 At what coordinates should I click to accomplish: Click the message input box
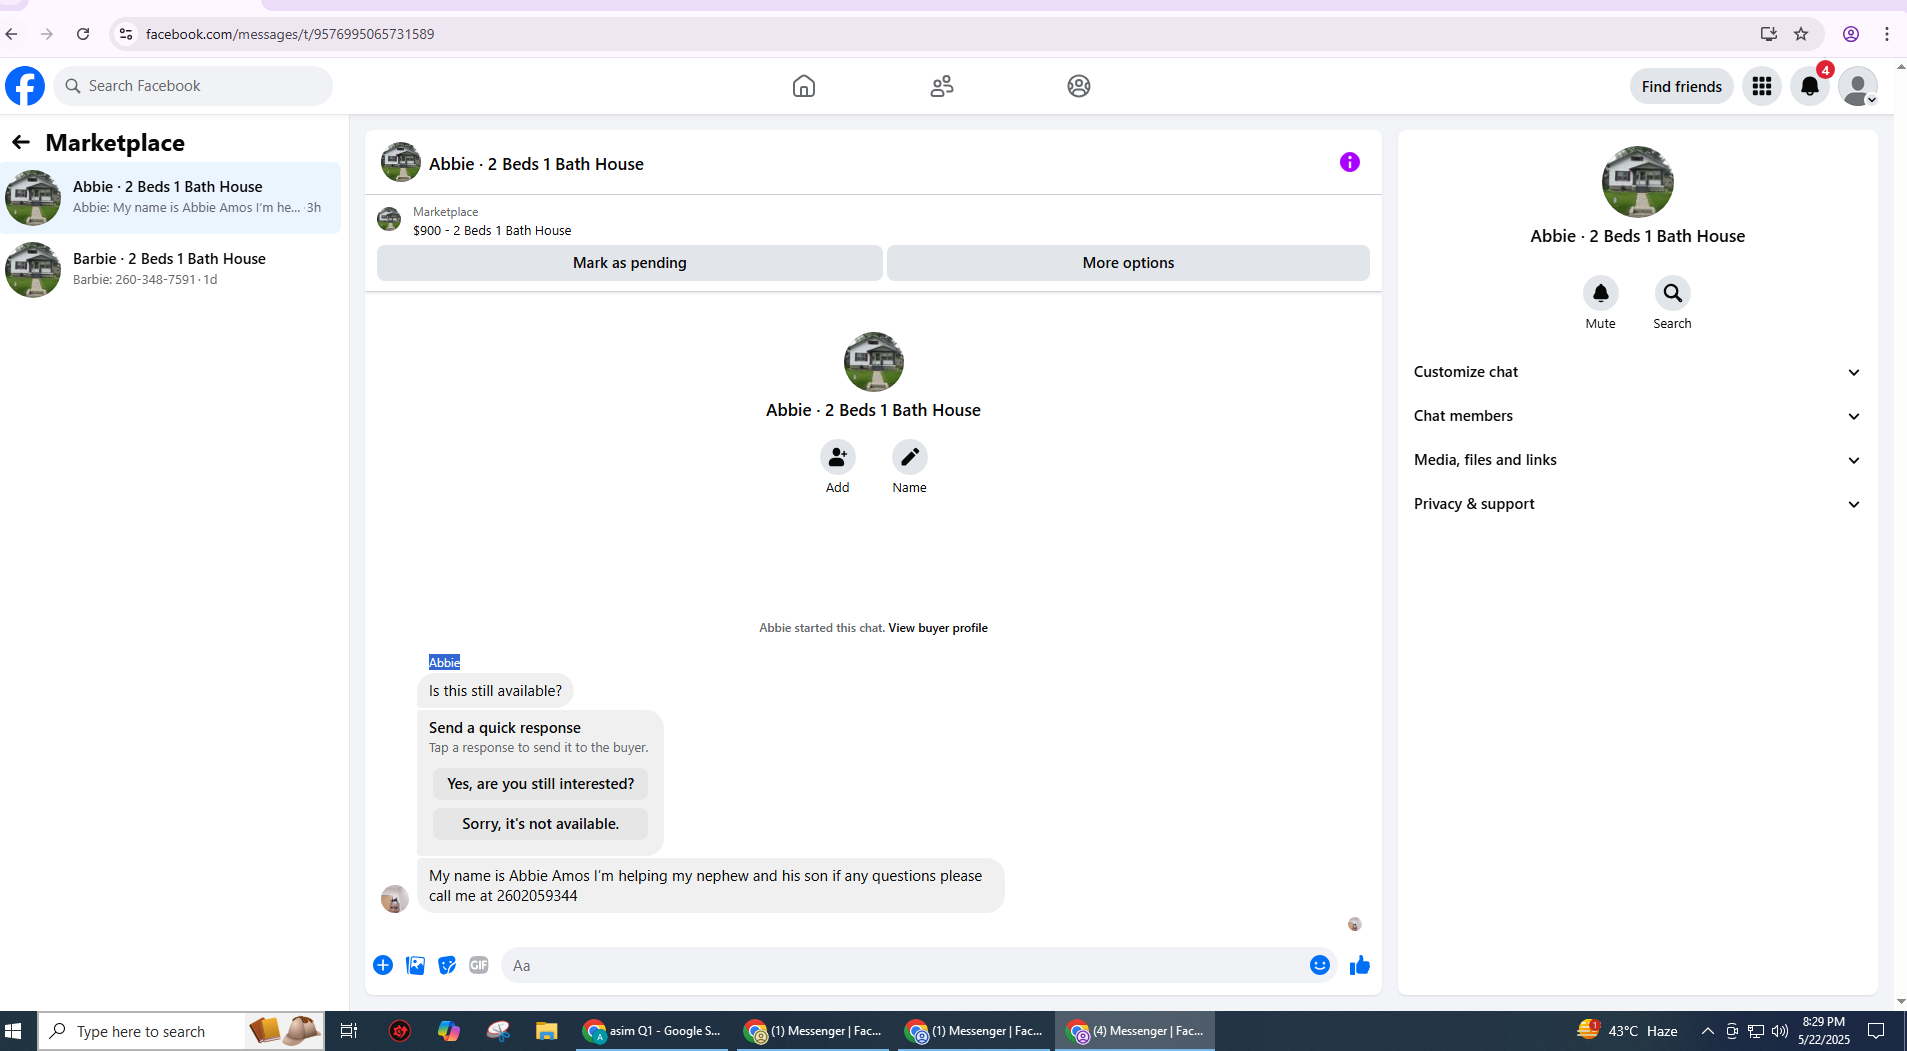tap(905, 965)
